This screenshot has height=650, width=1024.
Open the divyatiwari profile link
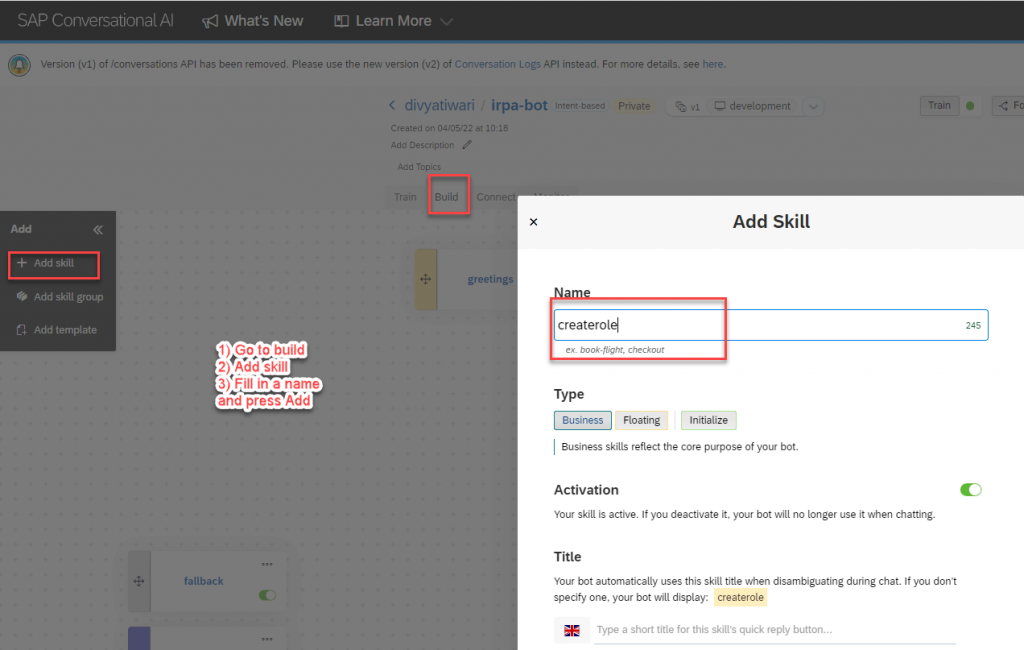click(440, 105)
